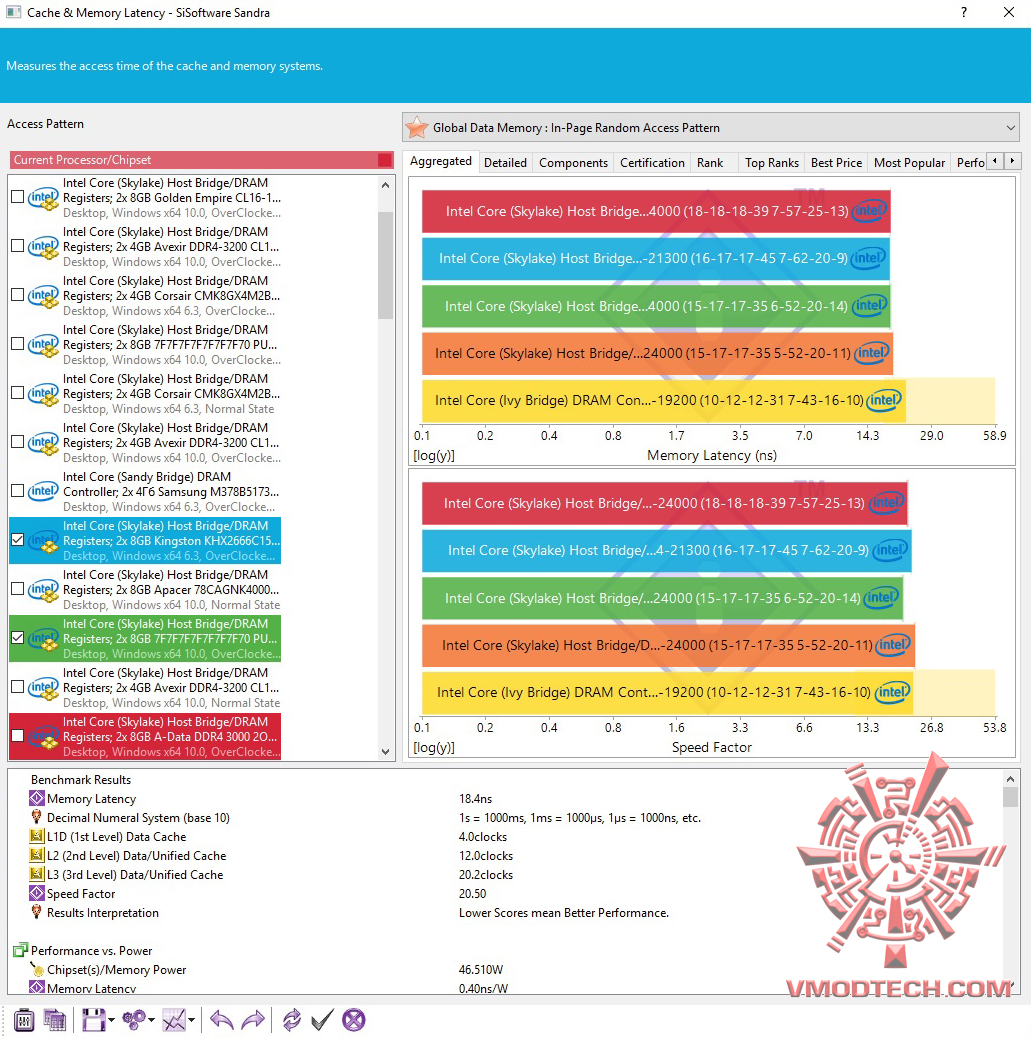The height and width of the screenshot is (1038, 1031).
Task: Check the Corsair CMK8GX4M2B OverClocked entry checkbox
Action: pyautogui.click(x=18, y=295)
